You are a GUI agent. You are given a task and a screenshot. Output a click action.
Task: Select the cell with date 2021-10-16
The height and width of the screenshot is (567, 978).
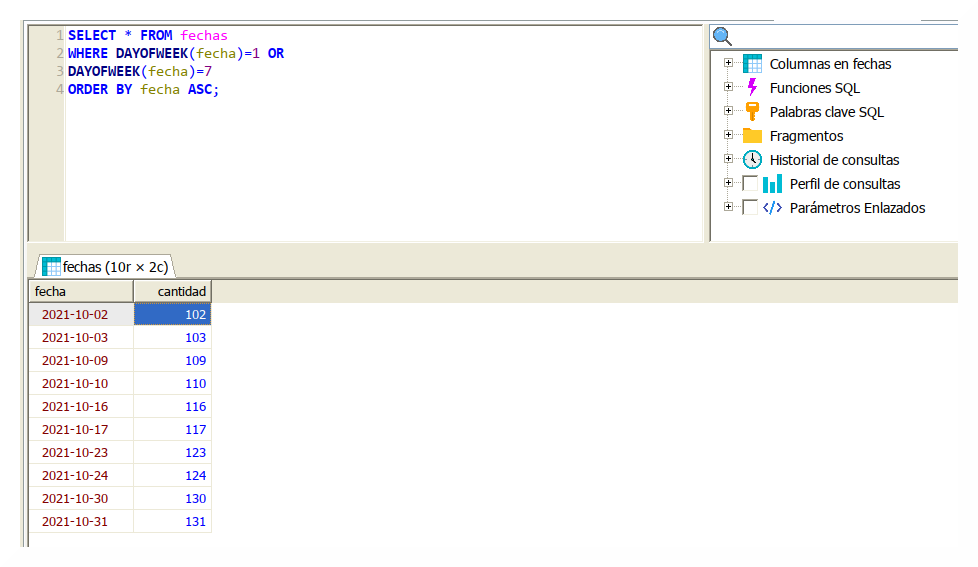80,407
